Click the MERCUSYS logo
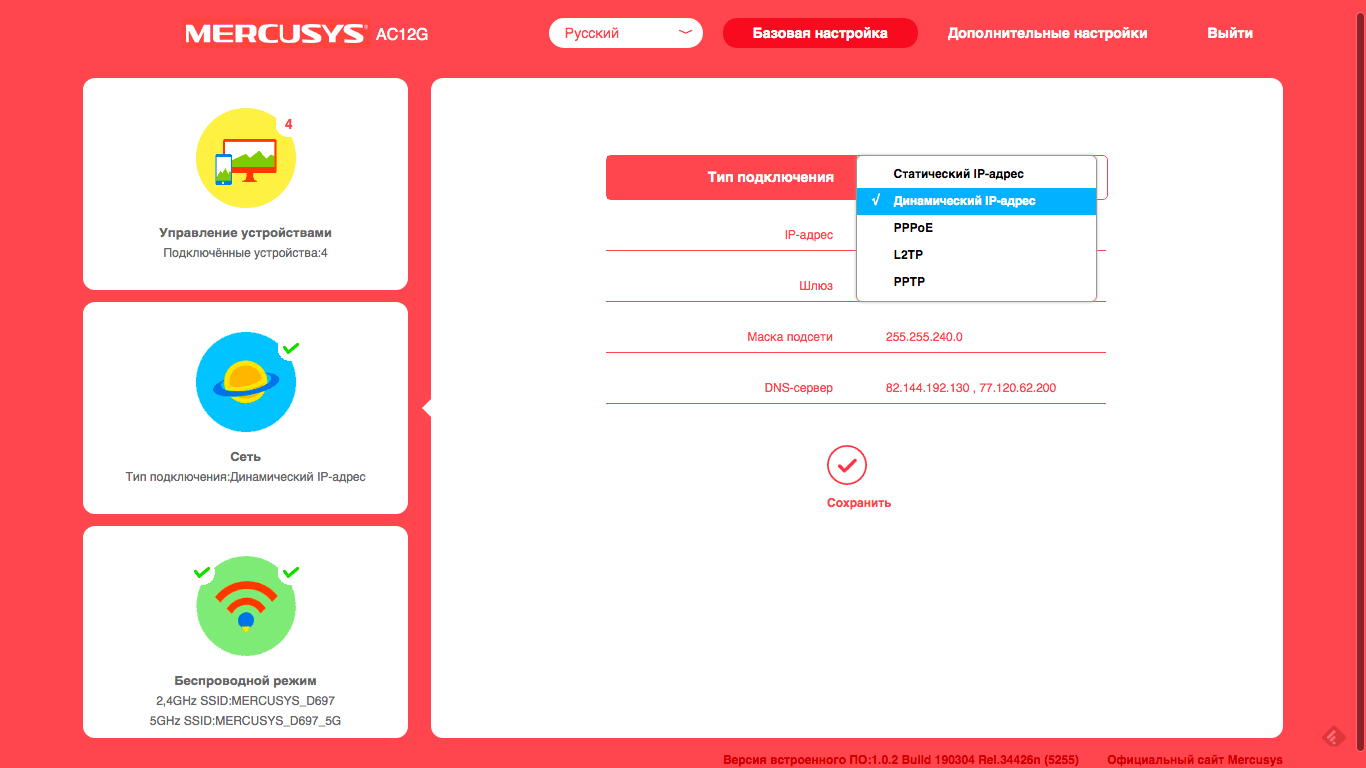1366x768 pixels. click(275, 34)
